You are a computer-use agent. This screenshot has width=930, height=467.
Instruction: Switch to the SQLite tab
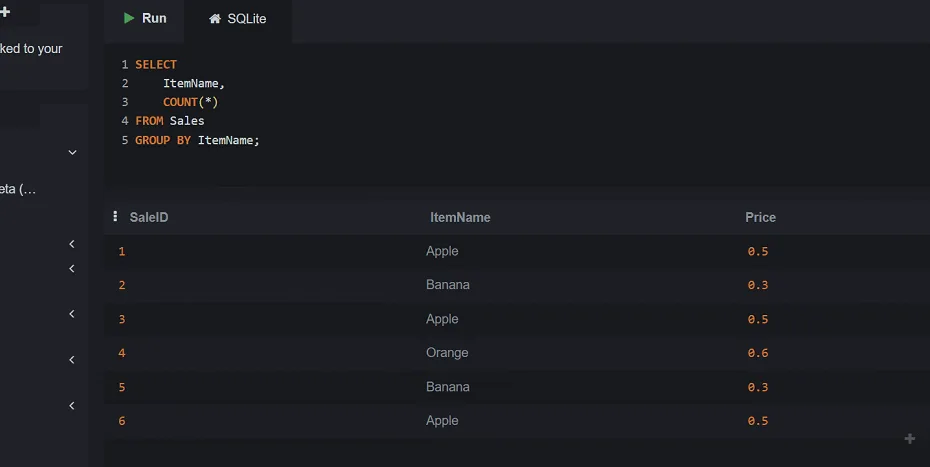[238, 19]
